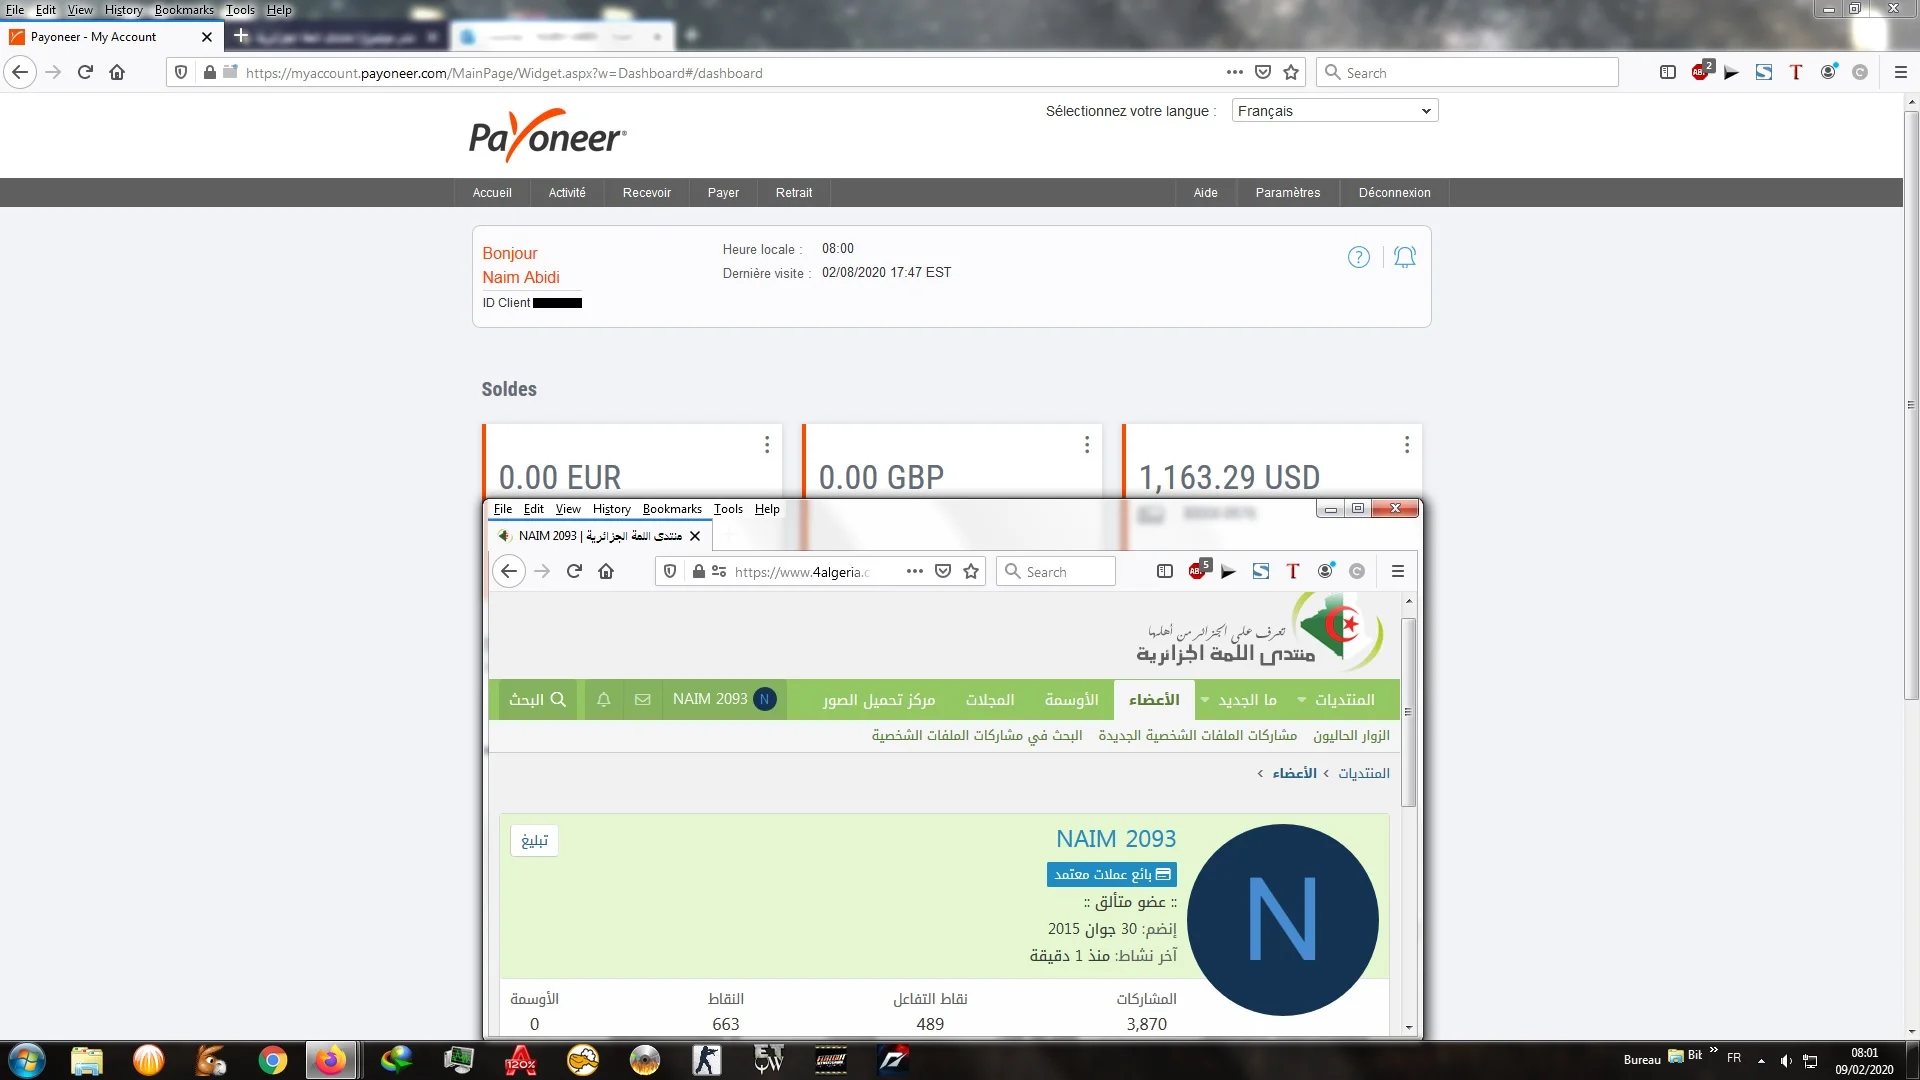Open three-dot menu on USD balance card
The height and width of the screenshot is (1080, 1920).
pyautogui.click(x=1406, y=445)
